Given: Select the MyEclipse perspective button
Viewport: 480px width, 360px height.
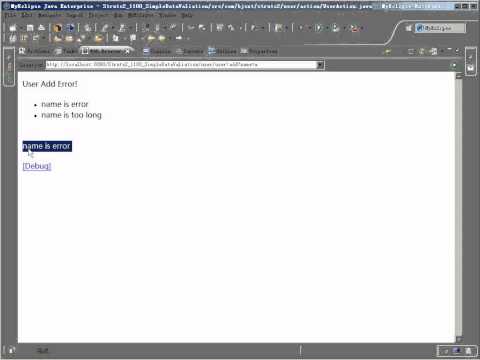Looking at the screenshot, I should 440,28.
